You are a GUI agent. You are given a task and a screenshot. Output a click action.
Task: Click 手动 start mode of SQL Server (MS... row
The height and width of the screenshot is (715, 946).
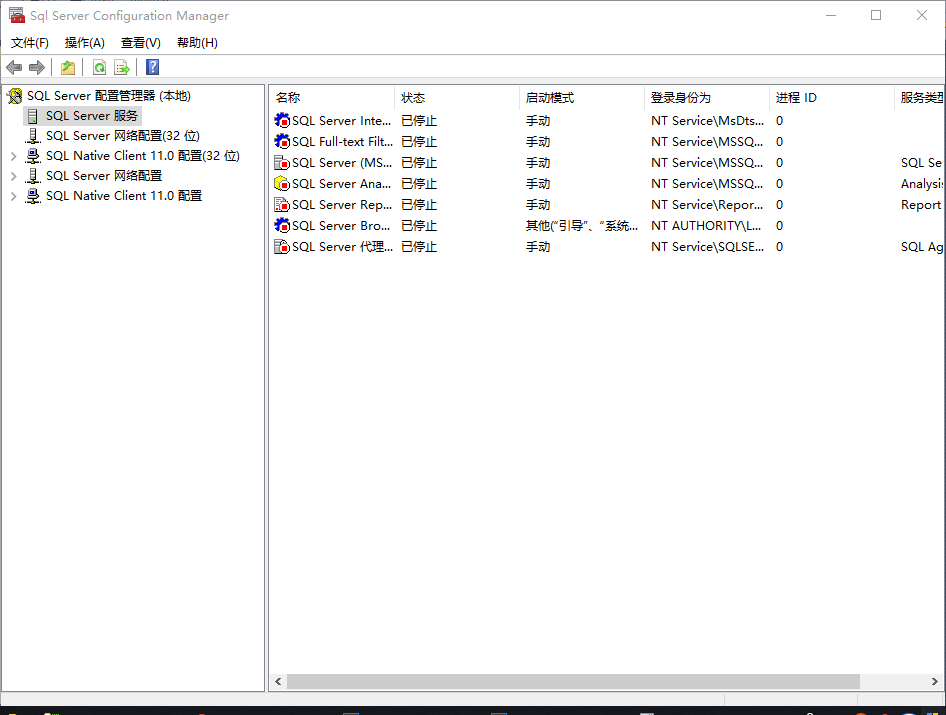(538, 163)
